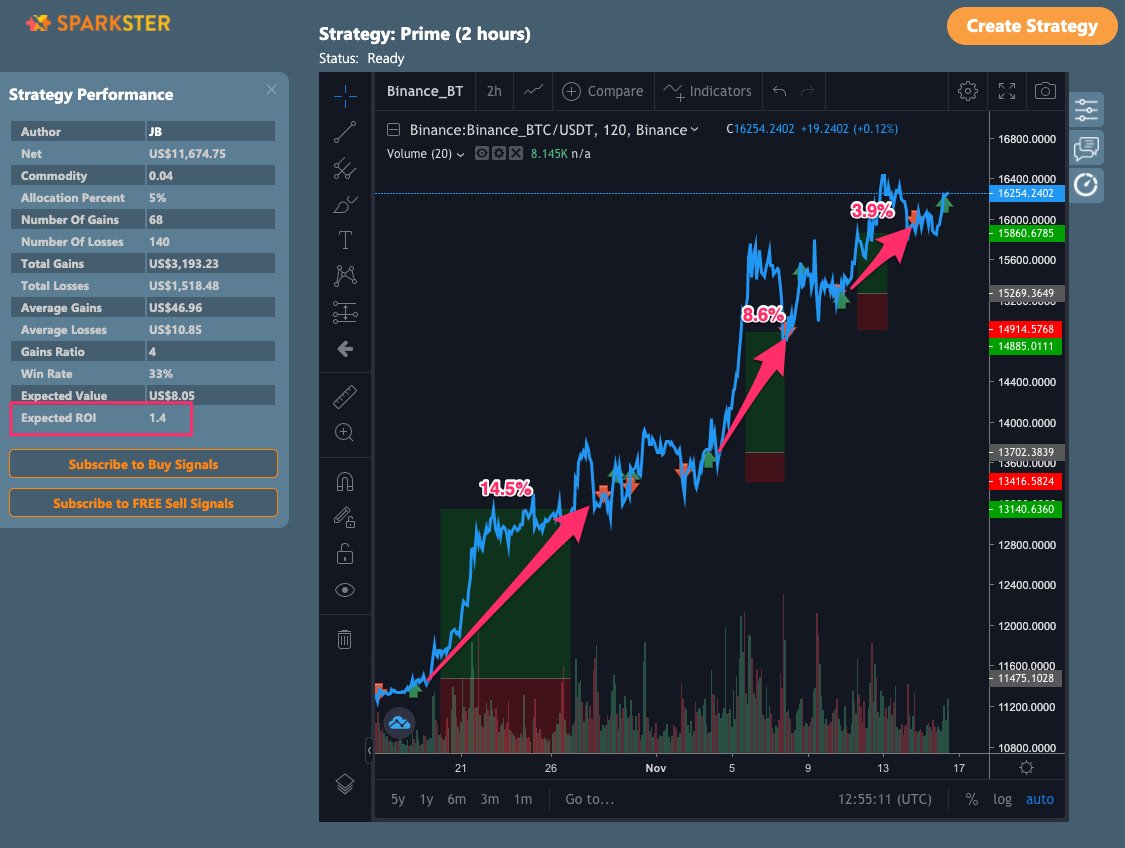The height and width of the screenshot is (848, 1125).
Task: Open the strategy sliders settings icon
Action: point(1086,110)
